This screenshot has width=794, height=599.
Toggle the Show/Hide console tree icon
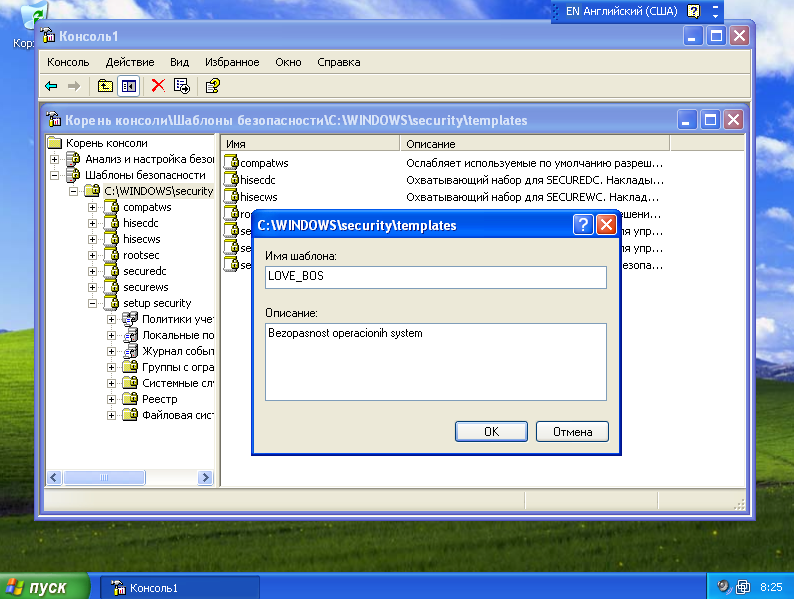129,86
